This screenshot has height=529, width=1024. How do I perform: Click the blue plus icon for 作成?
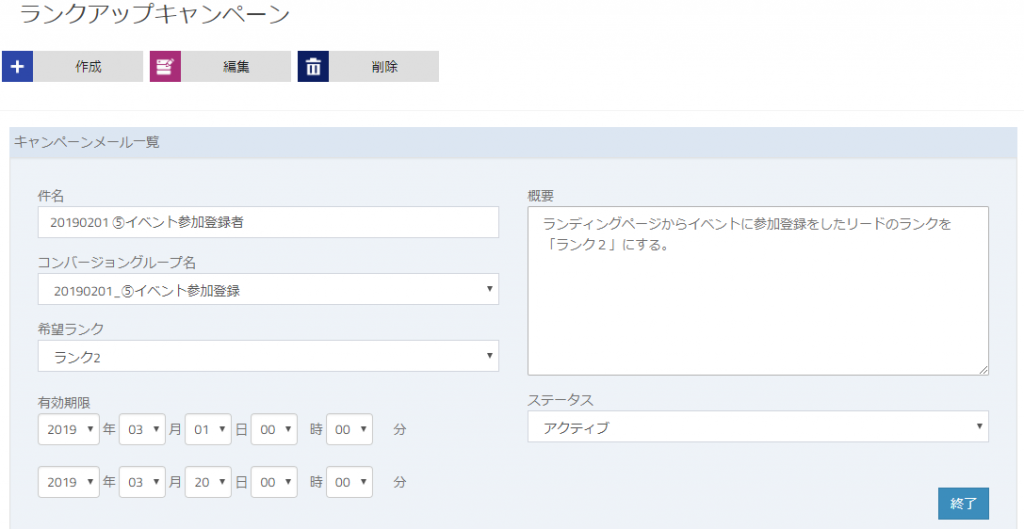coord(18,67)
